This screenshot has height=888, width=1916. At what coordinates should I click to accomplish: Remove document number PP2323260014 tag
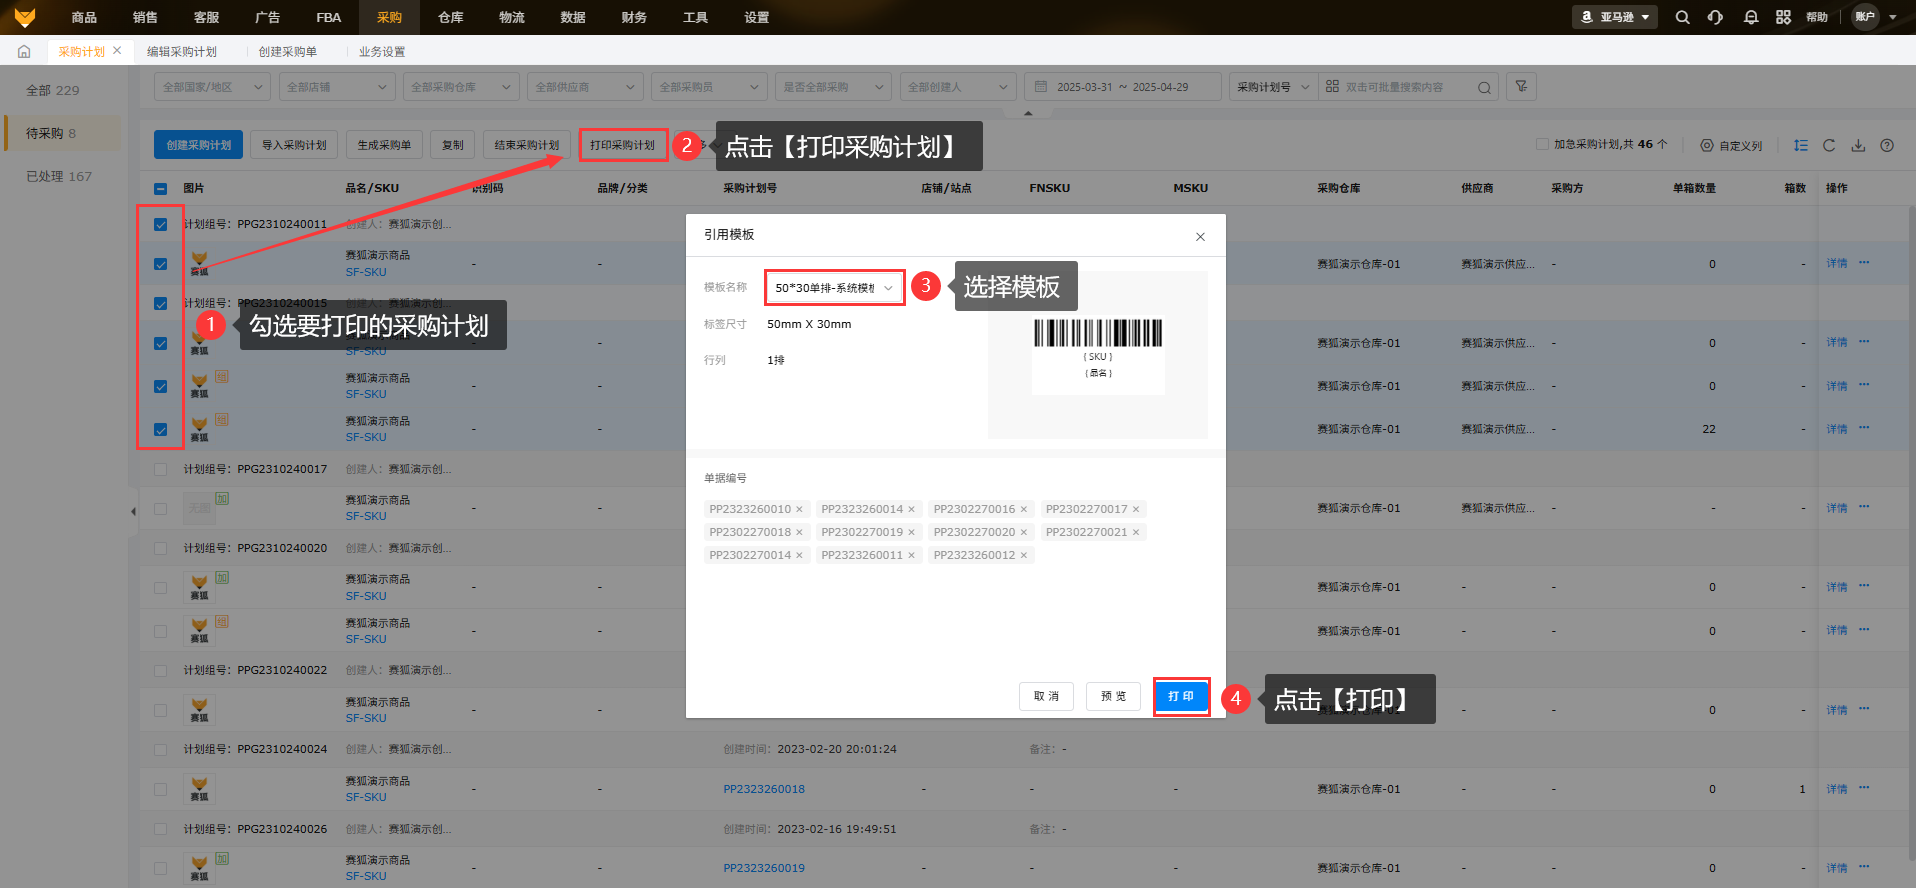[911, 509]
